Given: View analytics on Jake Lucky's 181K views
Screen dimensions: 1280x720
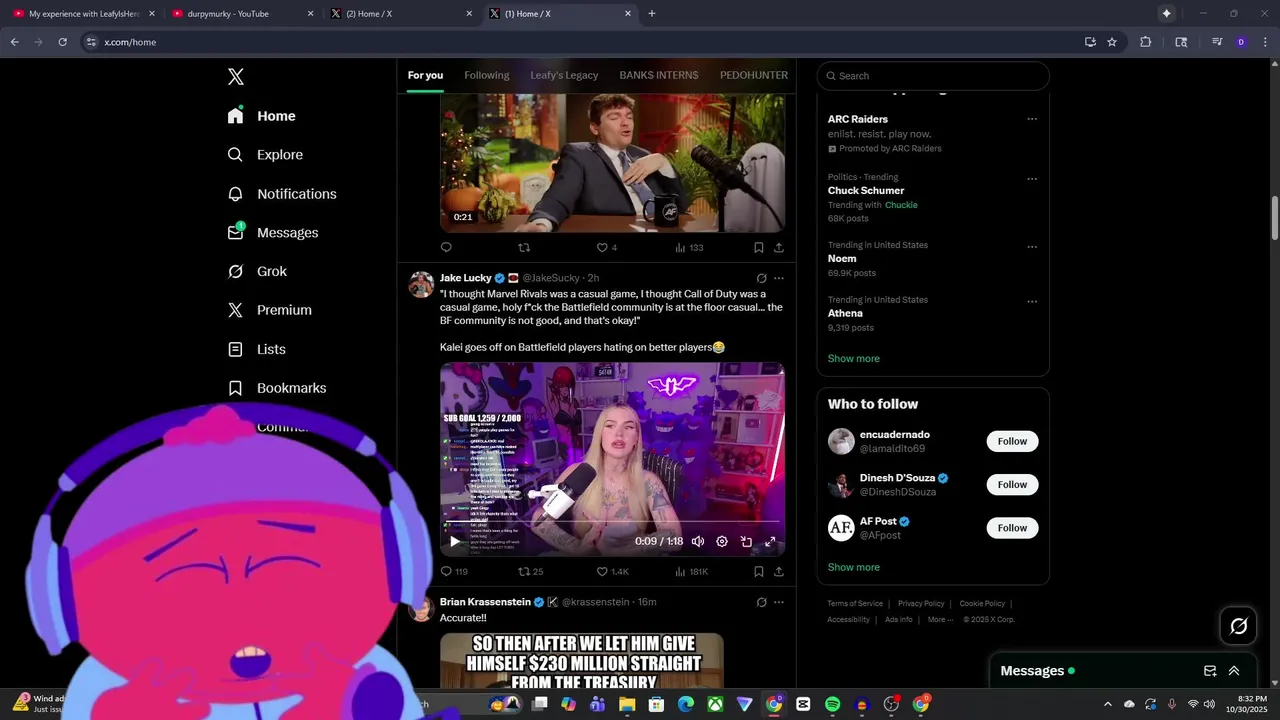Looking at the screenshot, I should pos(691,572).
